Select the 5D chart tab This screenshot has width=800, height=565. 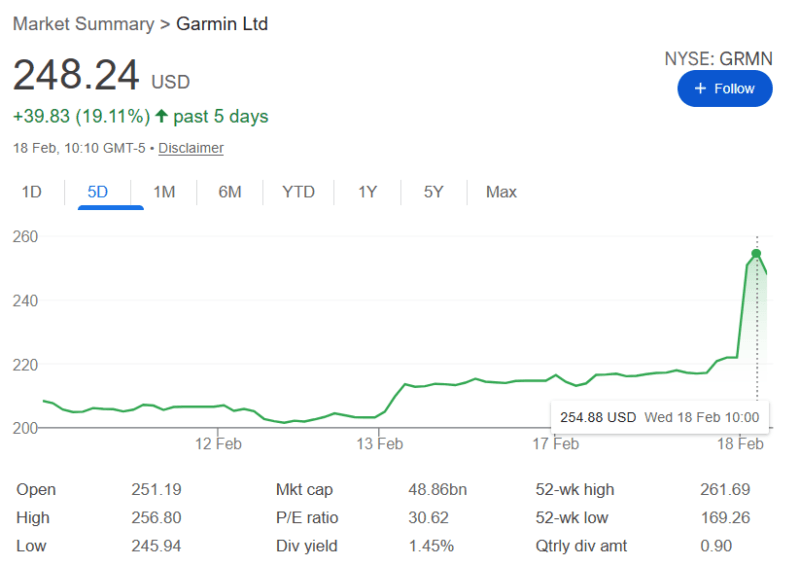pos(98,192)
